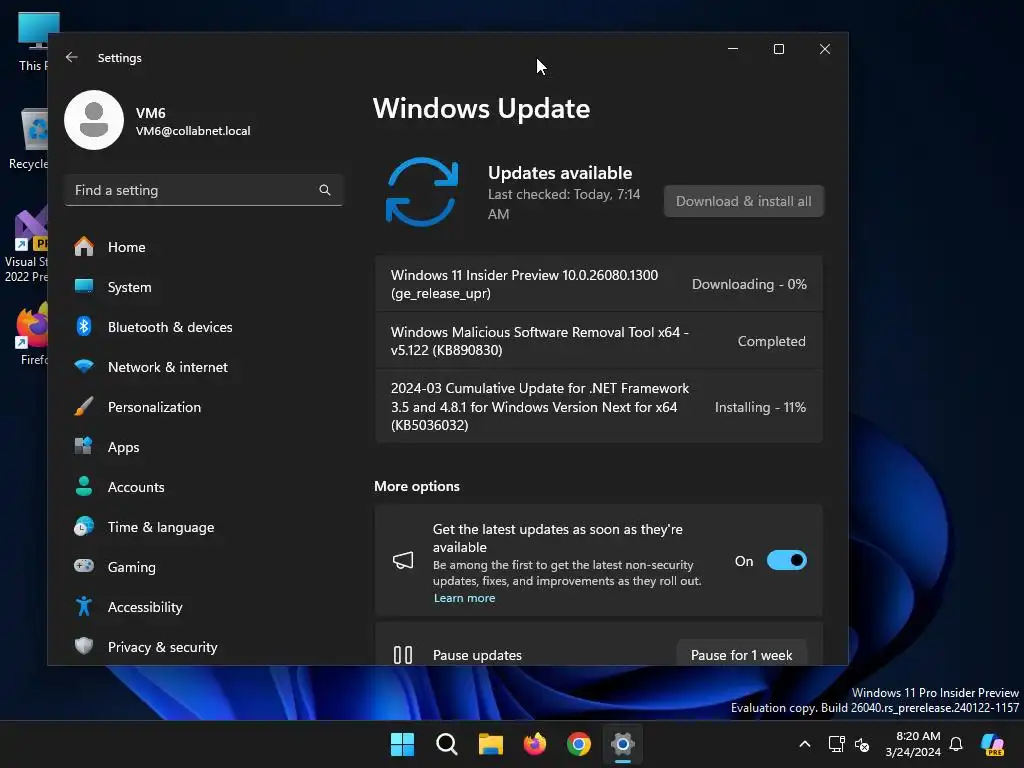
Task: Open taskbar Search
Action: click(x=447, y=744)
